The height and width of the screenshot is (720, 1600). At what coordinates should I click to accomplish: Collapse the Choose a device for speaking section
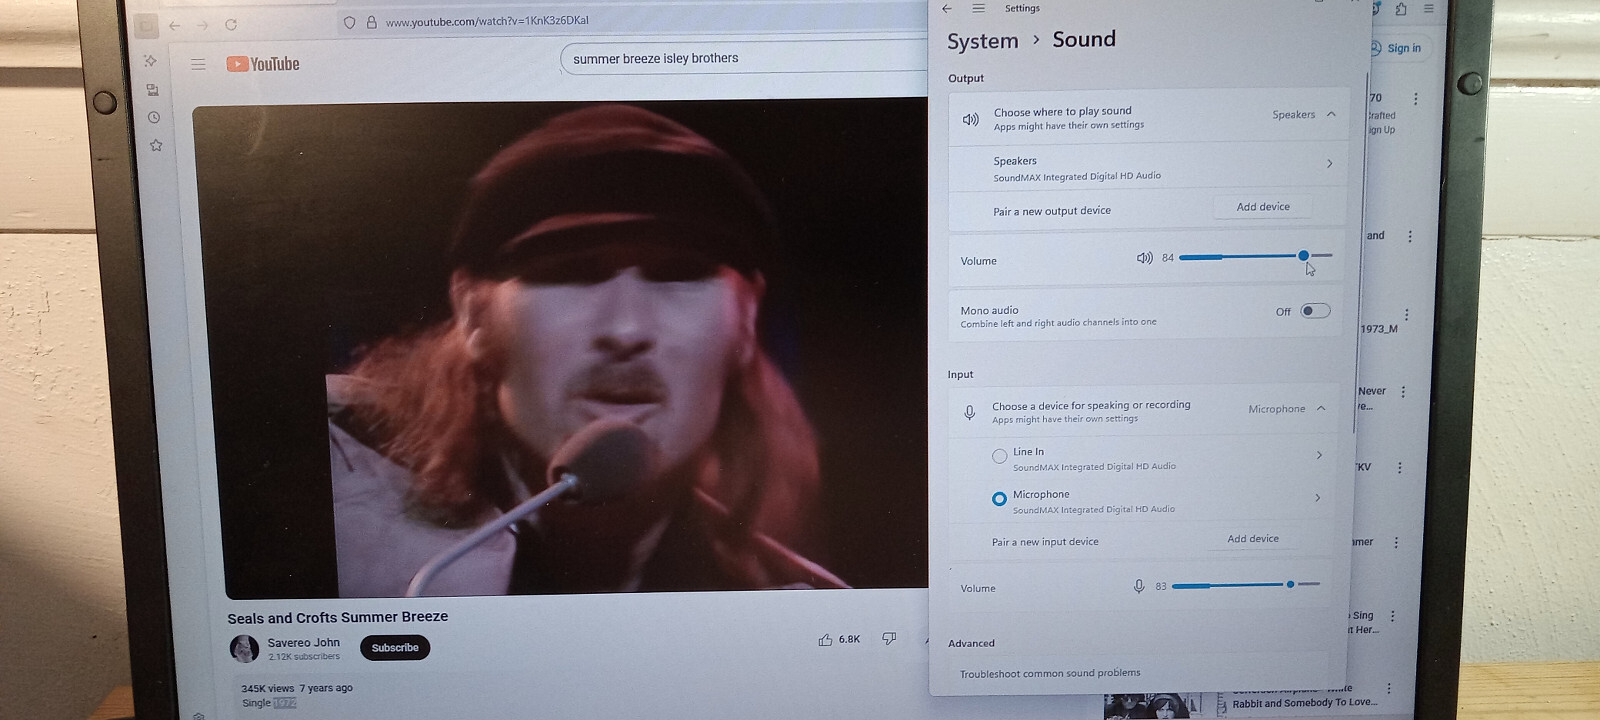tap(1321, 408)
